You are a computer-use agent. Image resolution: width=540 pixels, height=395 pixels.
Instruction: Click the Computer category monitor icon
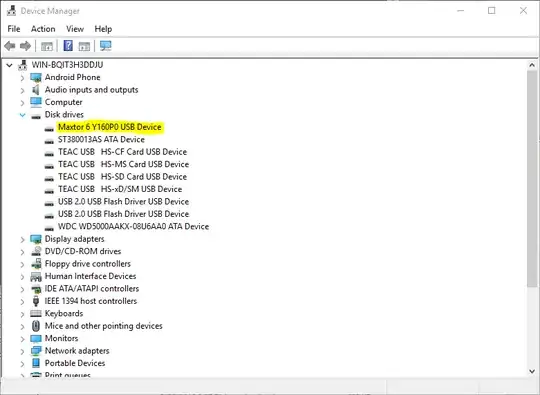36,102
